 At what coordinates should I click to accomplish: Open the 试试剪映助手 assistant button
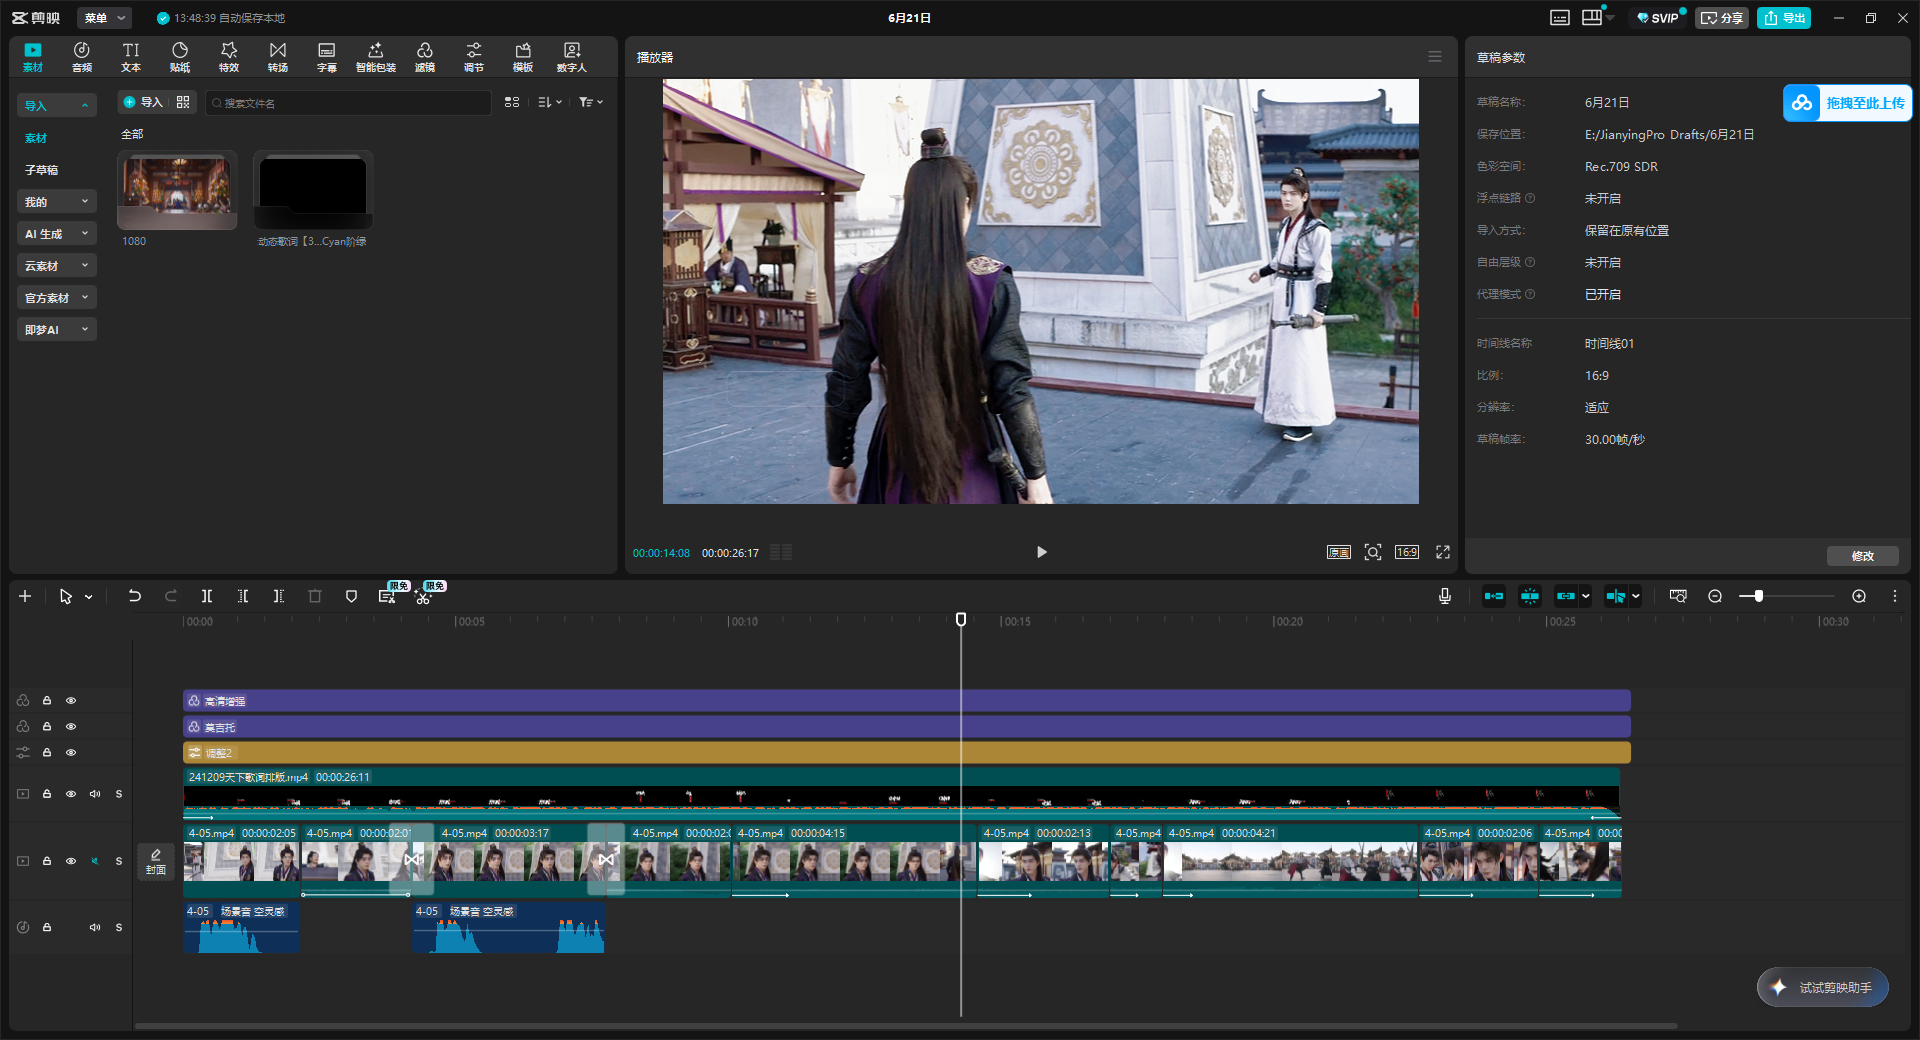point(1823,987)
